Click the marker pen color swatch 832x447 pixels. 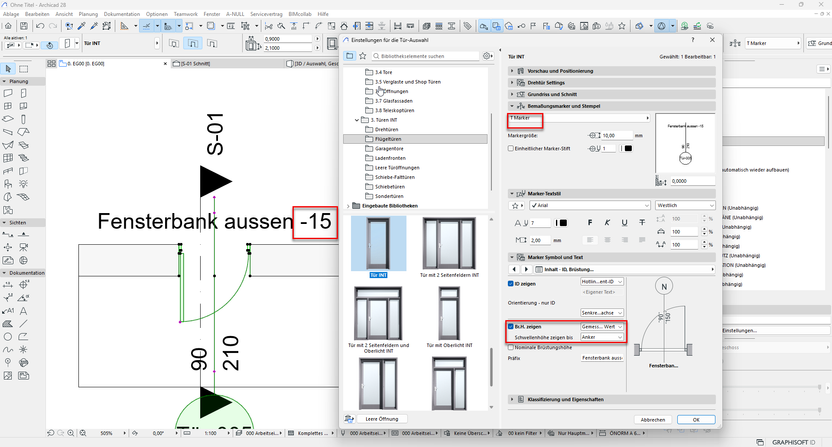tap(628, 149)
